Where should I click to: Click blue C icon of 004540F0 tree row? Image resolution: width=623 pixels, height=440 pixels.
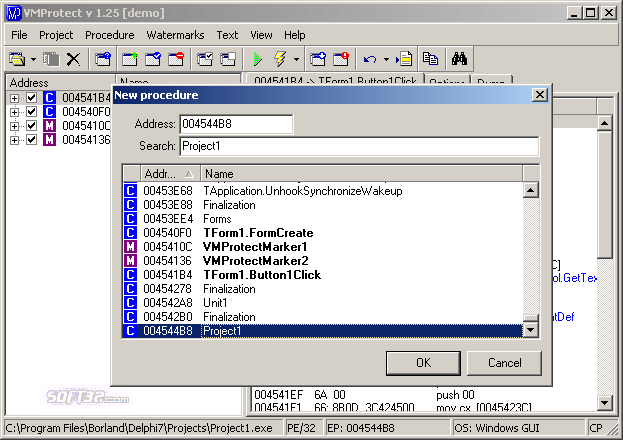(x=49, y=112)
